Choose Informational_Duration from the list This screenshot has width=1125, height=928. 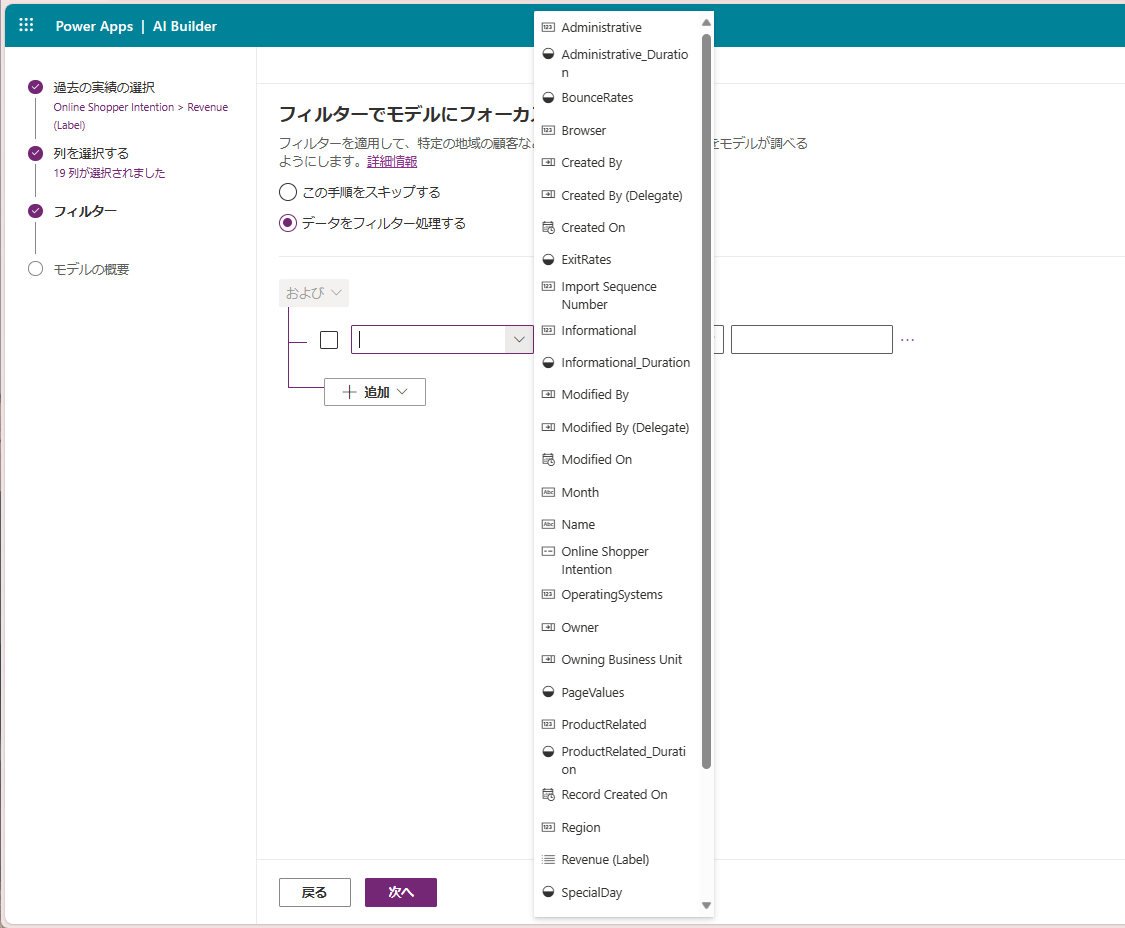coord(617,362)
